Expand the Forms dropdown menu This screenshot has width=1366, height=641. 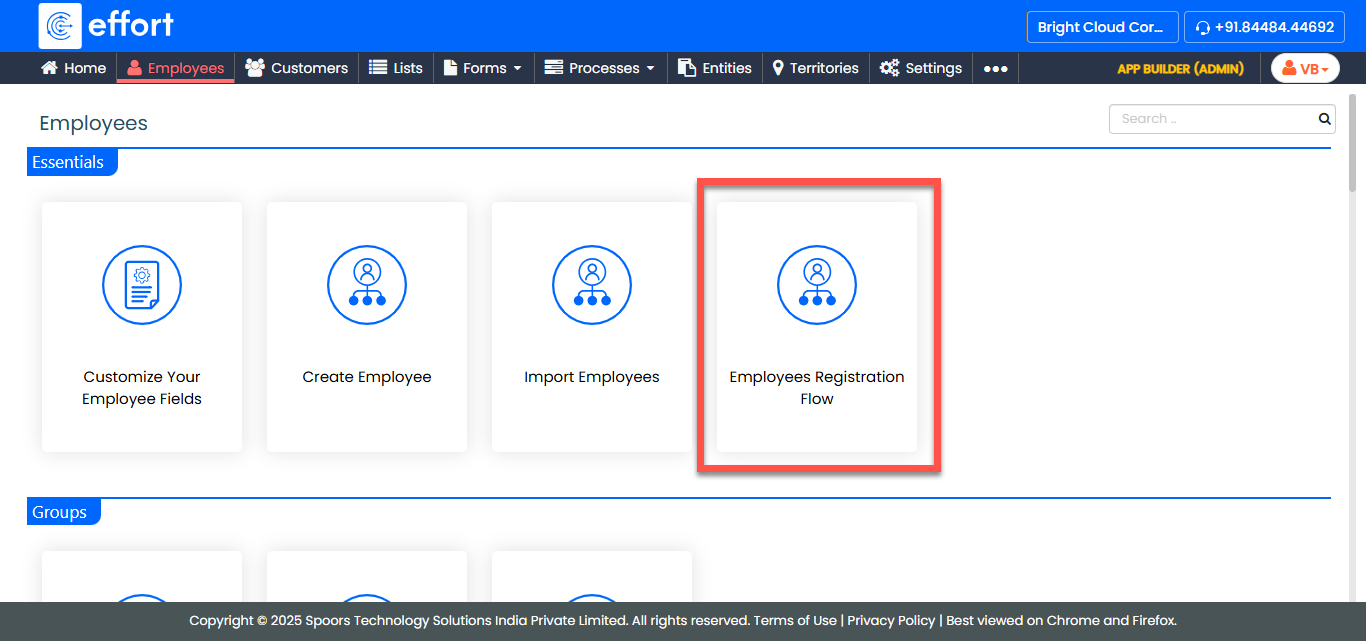pyautogui.click(x=483, y=68)
